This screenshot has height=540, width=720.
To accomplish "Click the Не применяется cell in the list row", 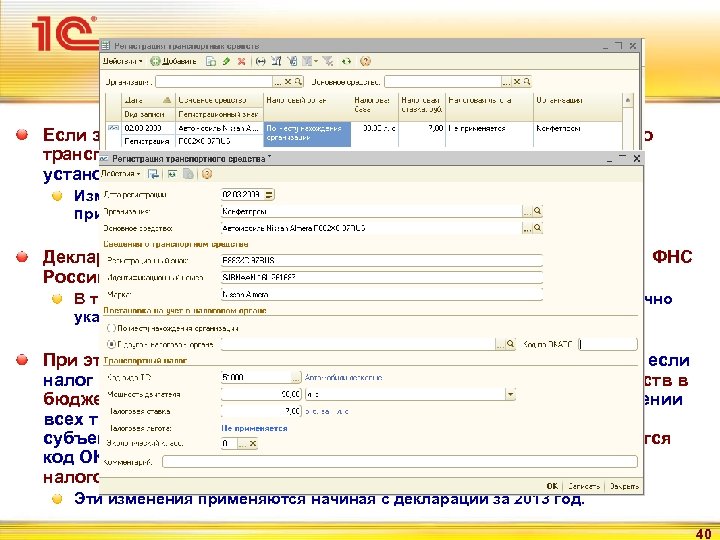I will click(x=489, y=129).
